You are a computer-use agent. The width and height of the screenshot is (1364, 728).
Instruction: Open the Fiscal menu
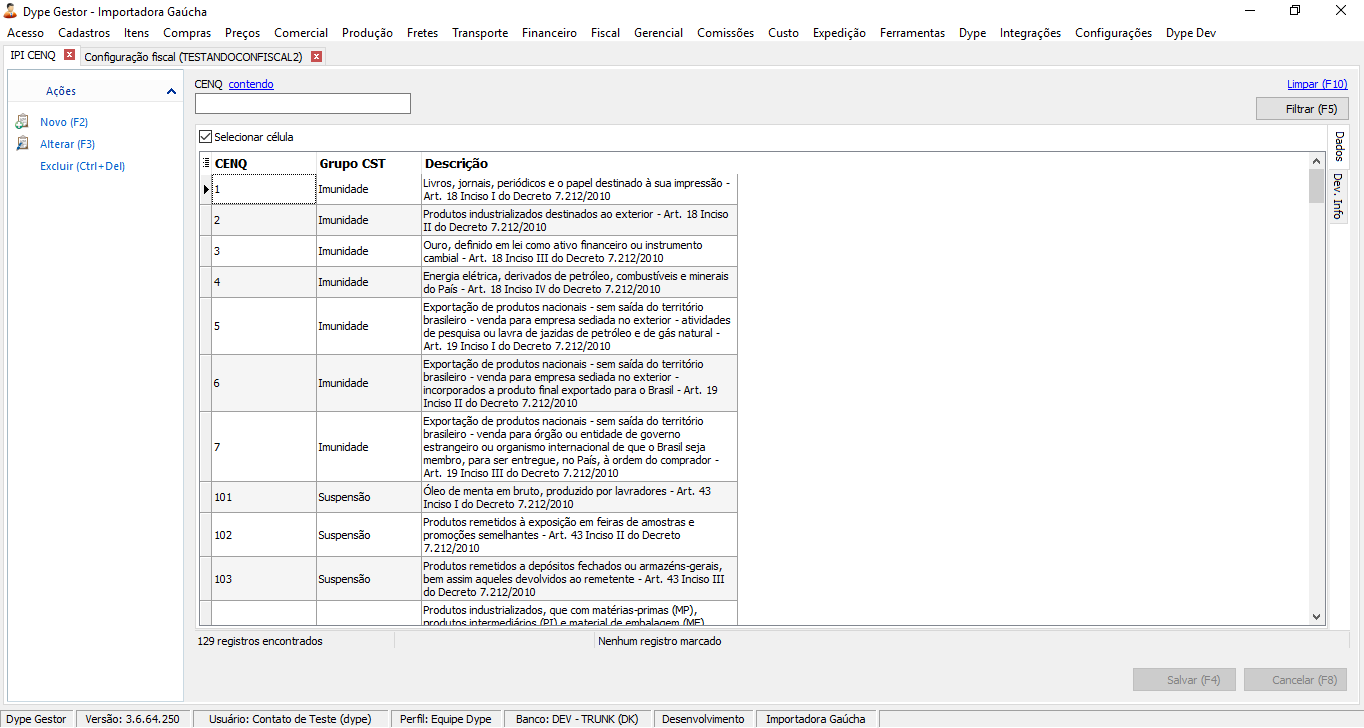[605, 33]
